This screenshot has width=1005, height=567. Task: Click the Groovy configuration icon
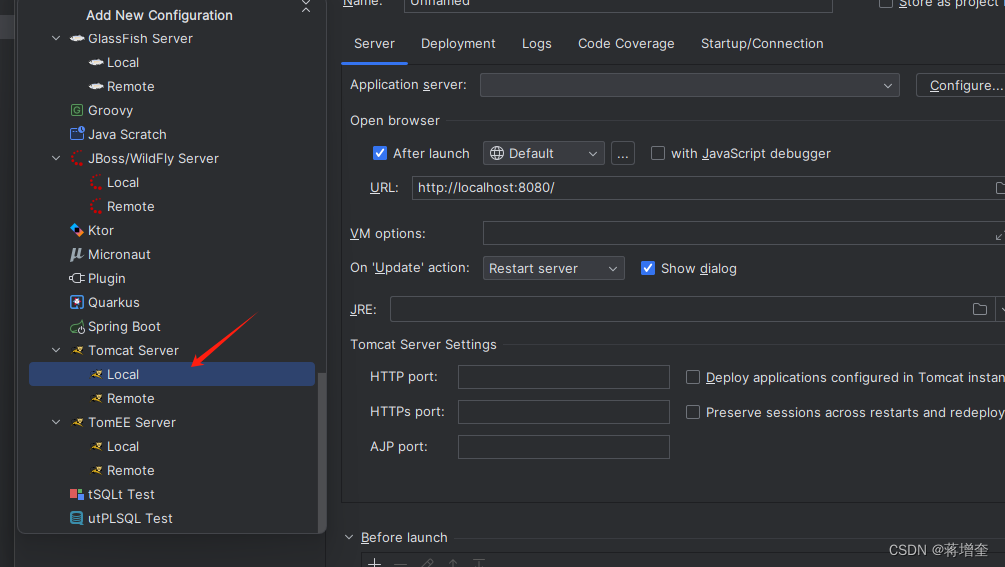pyautogui.click(x=77, y=110)
